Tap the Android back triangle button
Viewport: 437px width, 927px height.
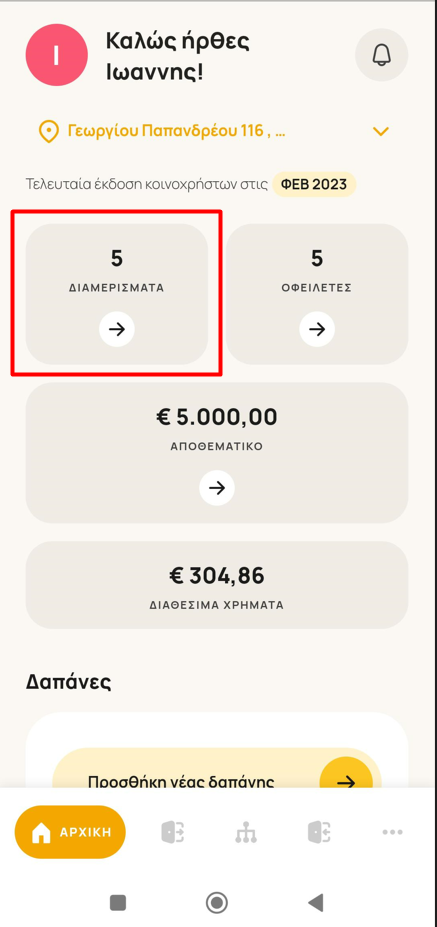click(x=316, y=902)
